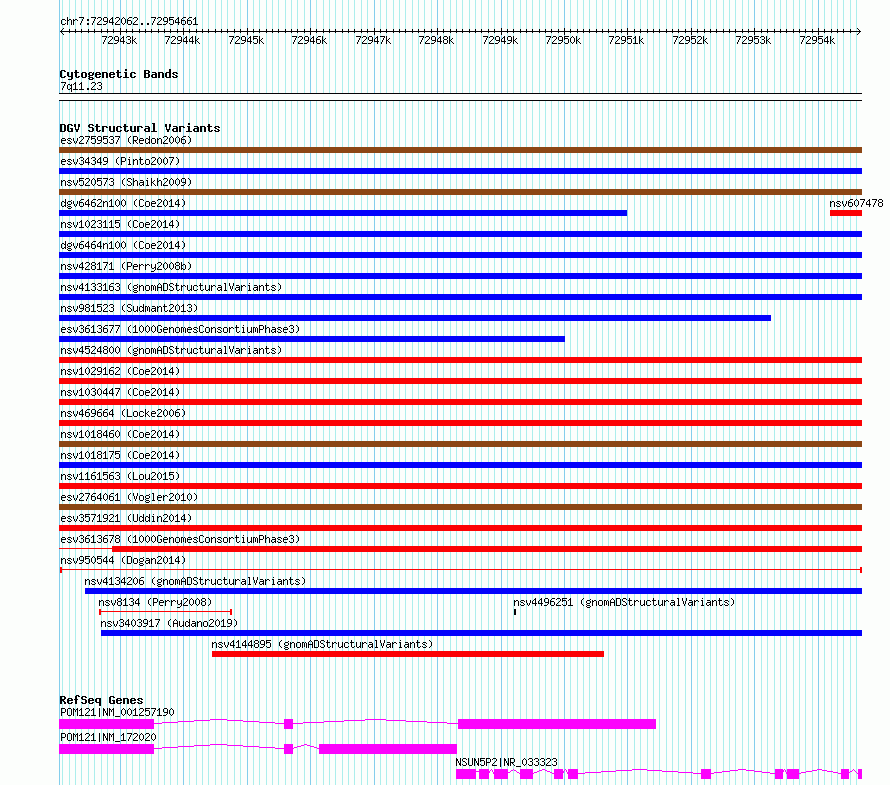Open the nsv1023115 (Coe2014) label
Screen dimensions: 890x785
click(x=120, y=224)
